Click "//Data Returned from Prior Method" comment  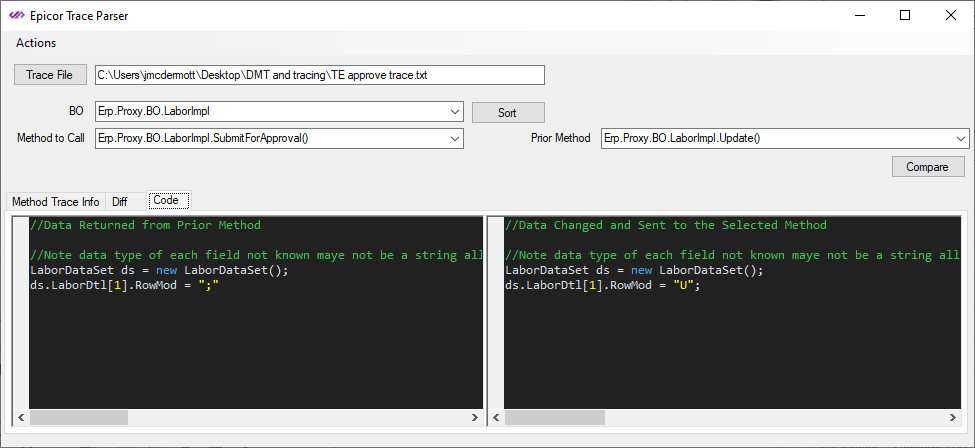[146, 225]
